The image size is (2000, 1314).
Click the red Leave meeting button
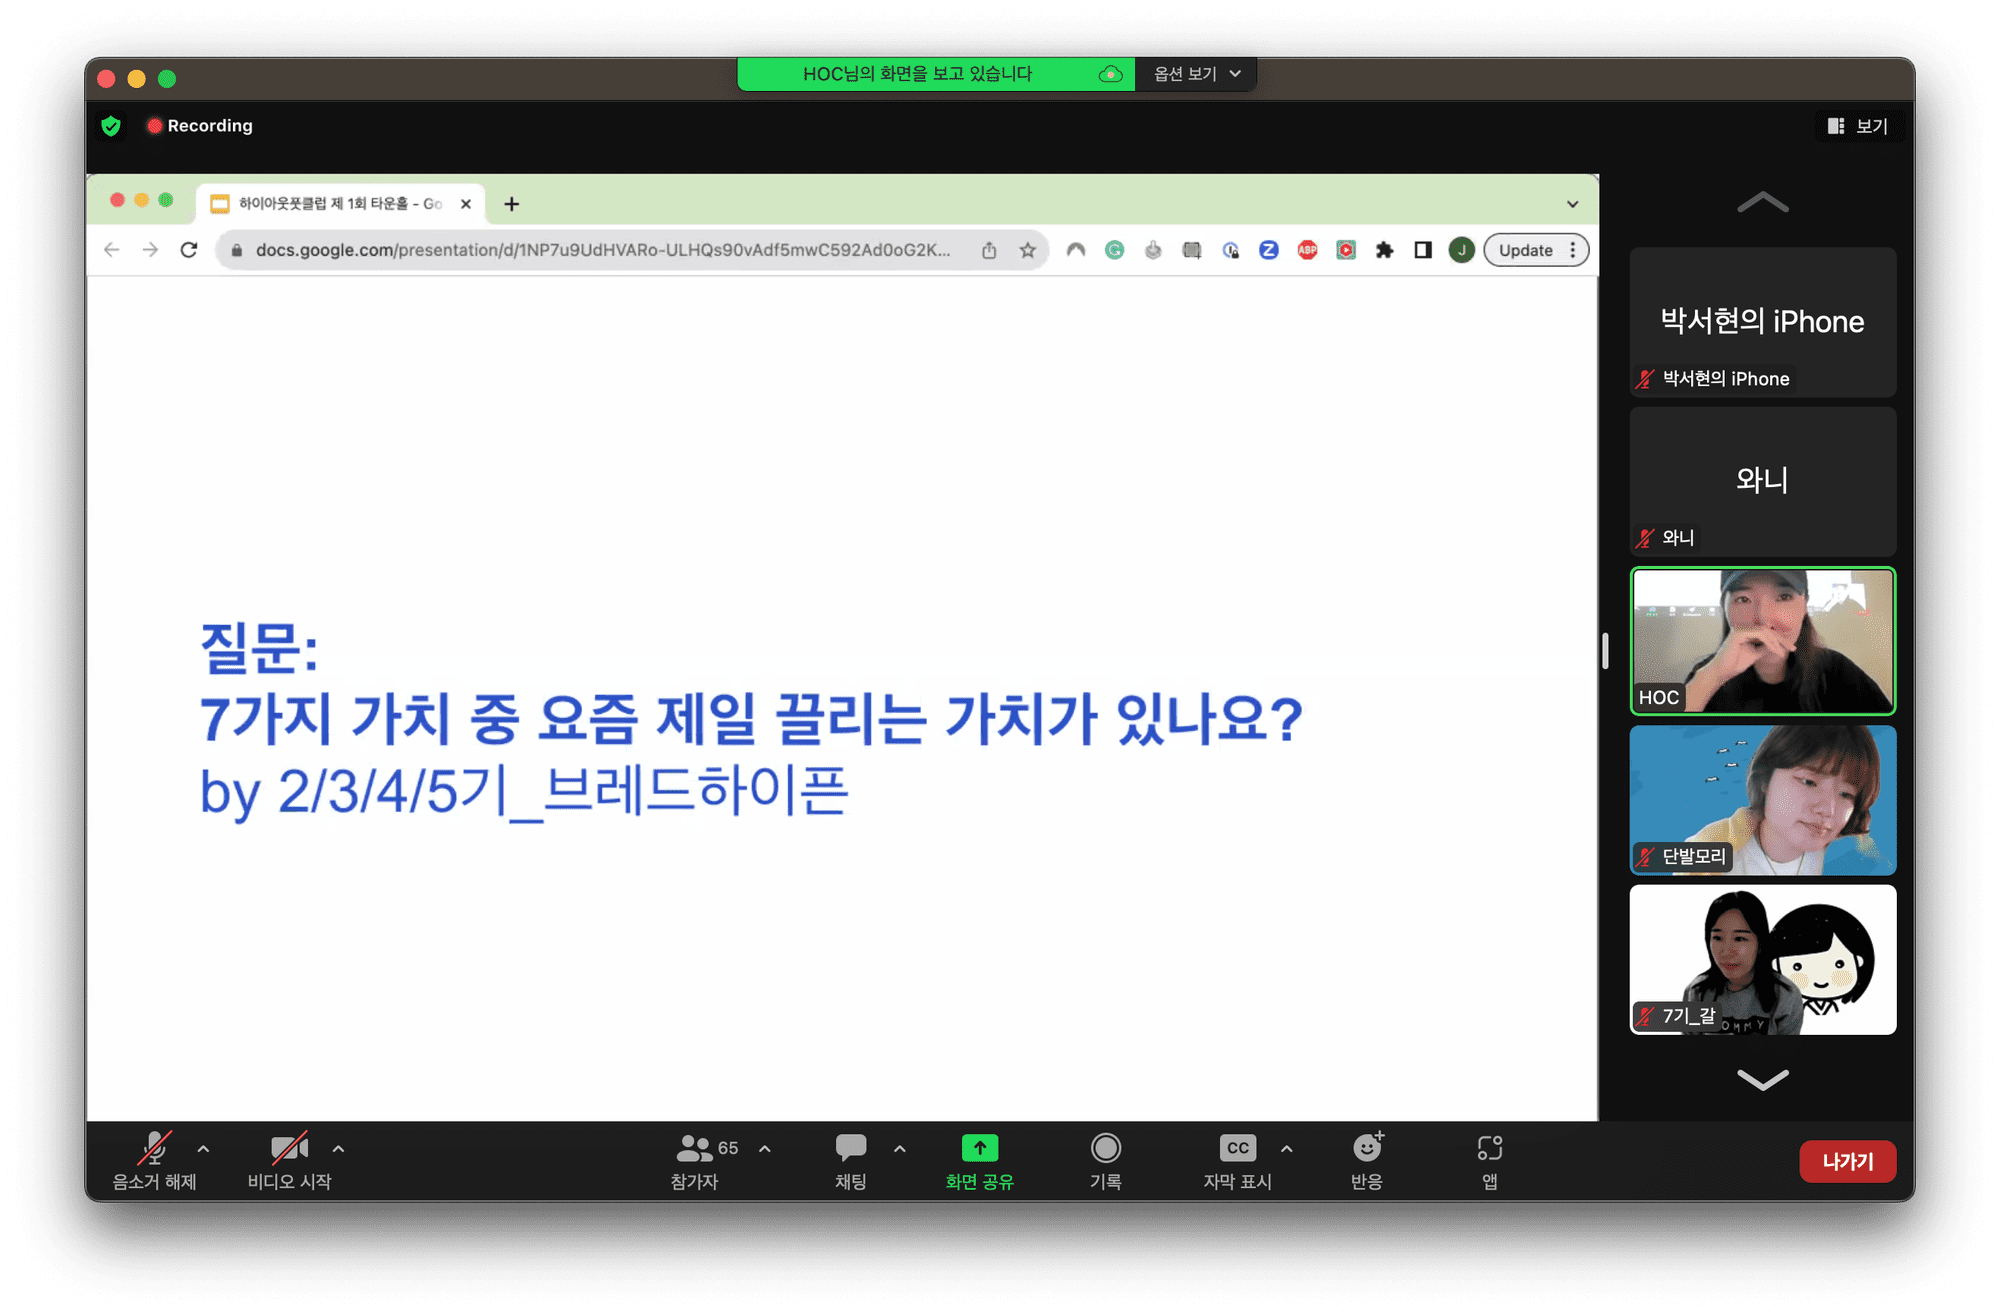[1847, 1161]
